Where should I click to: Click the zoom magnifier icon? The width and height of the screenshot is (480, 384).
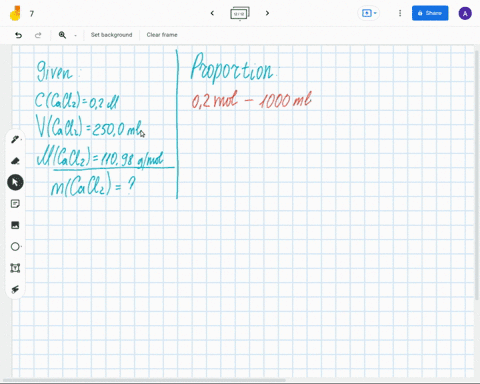[x=62, y=35]
